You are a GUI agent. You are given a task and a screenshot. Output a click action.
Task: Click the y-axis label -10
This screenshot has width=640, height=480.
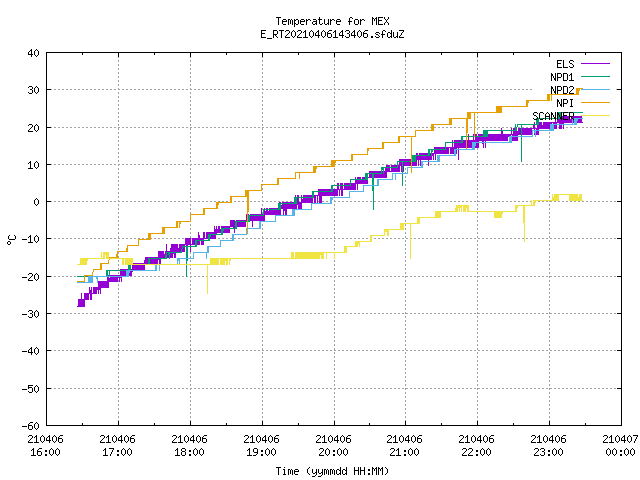tap(31, 239)
